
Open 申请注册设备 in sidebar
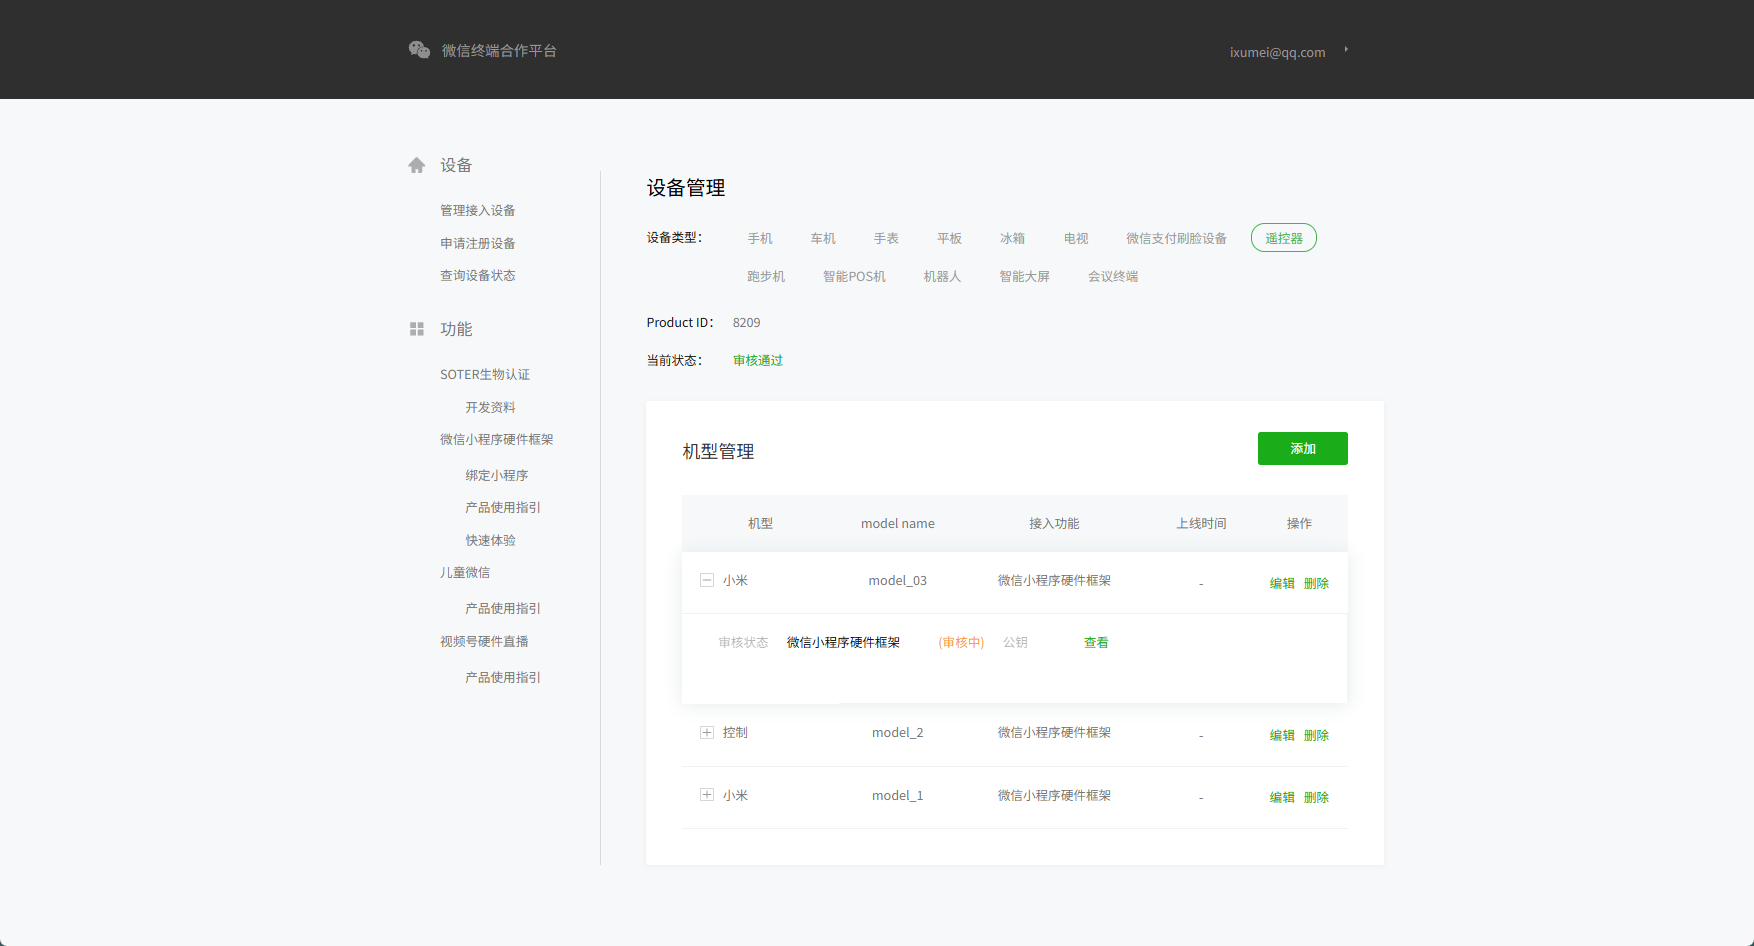click(478, 243)
